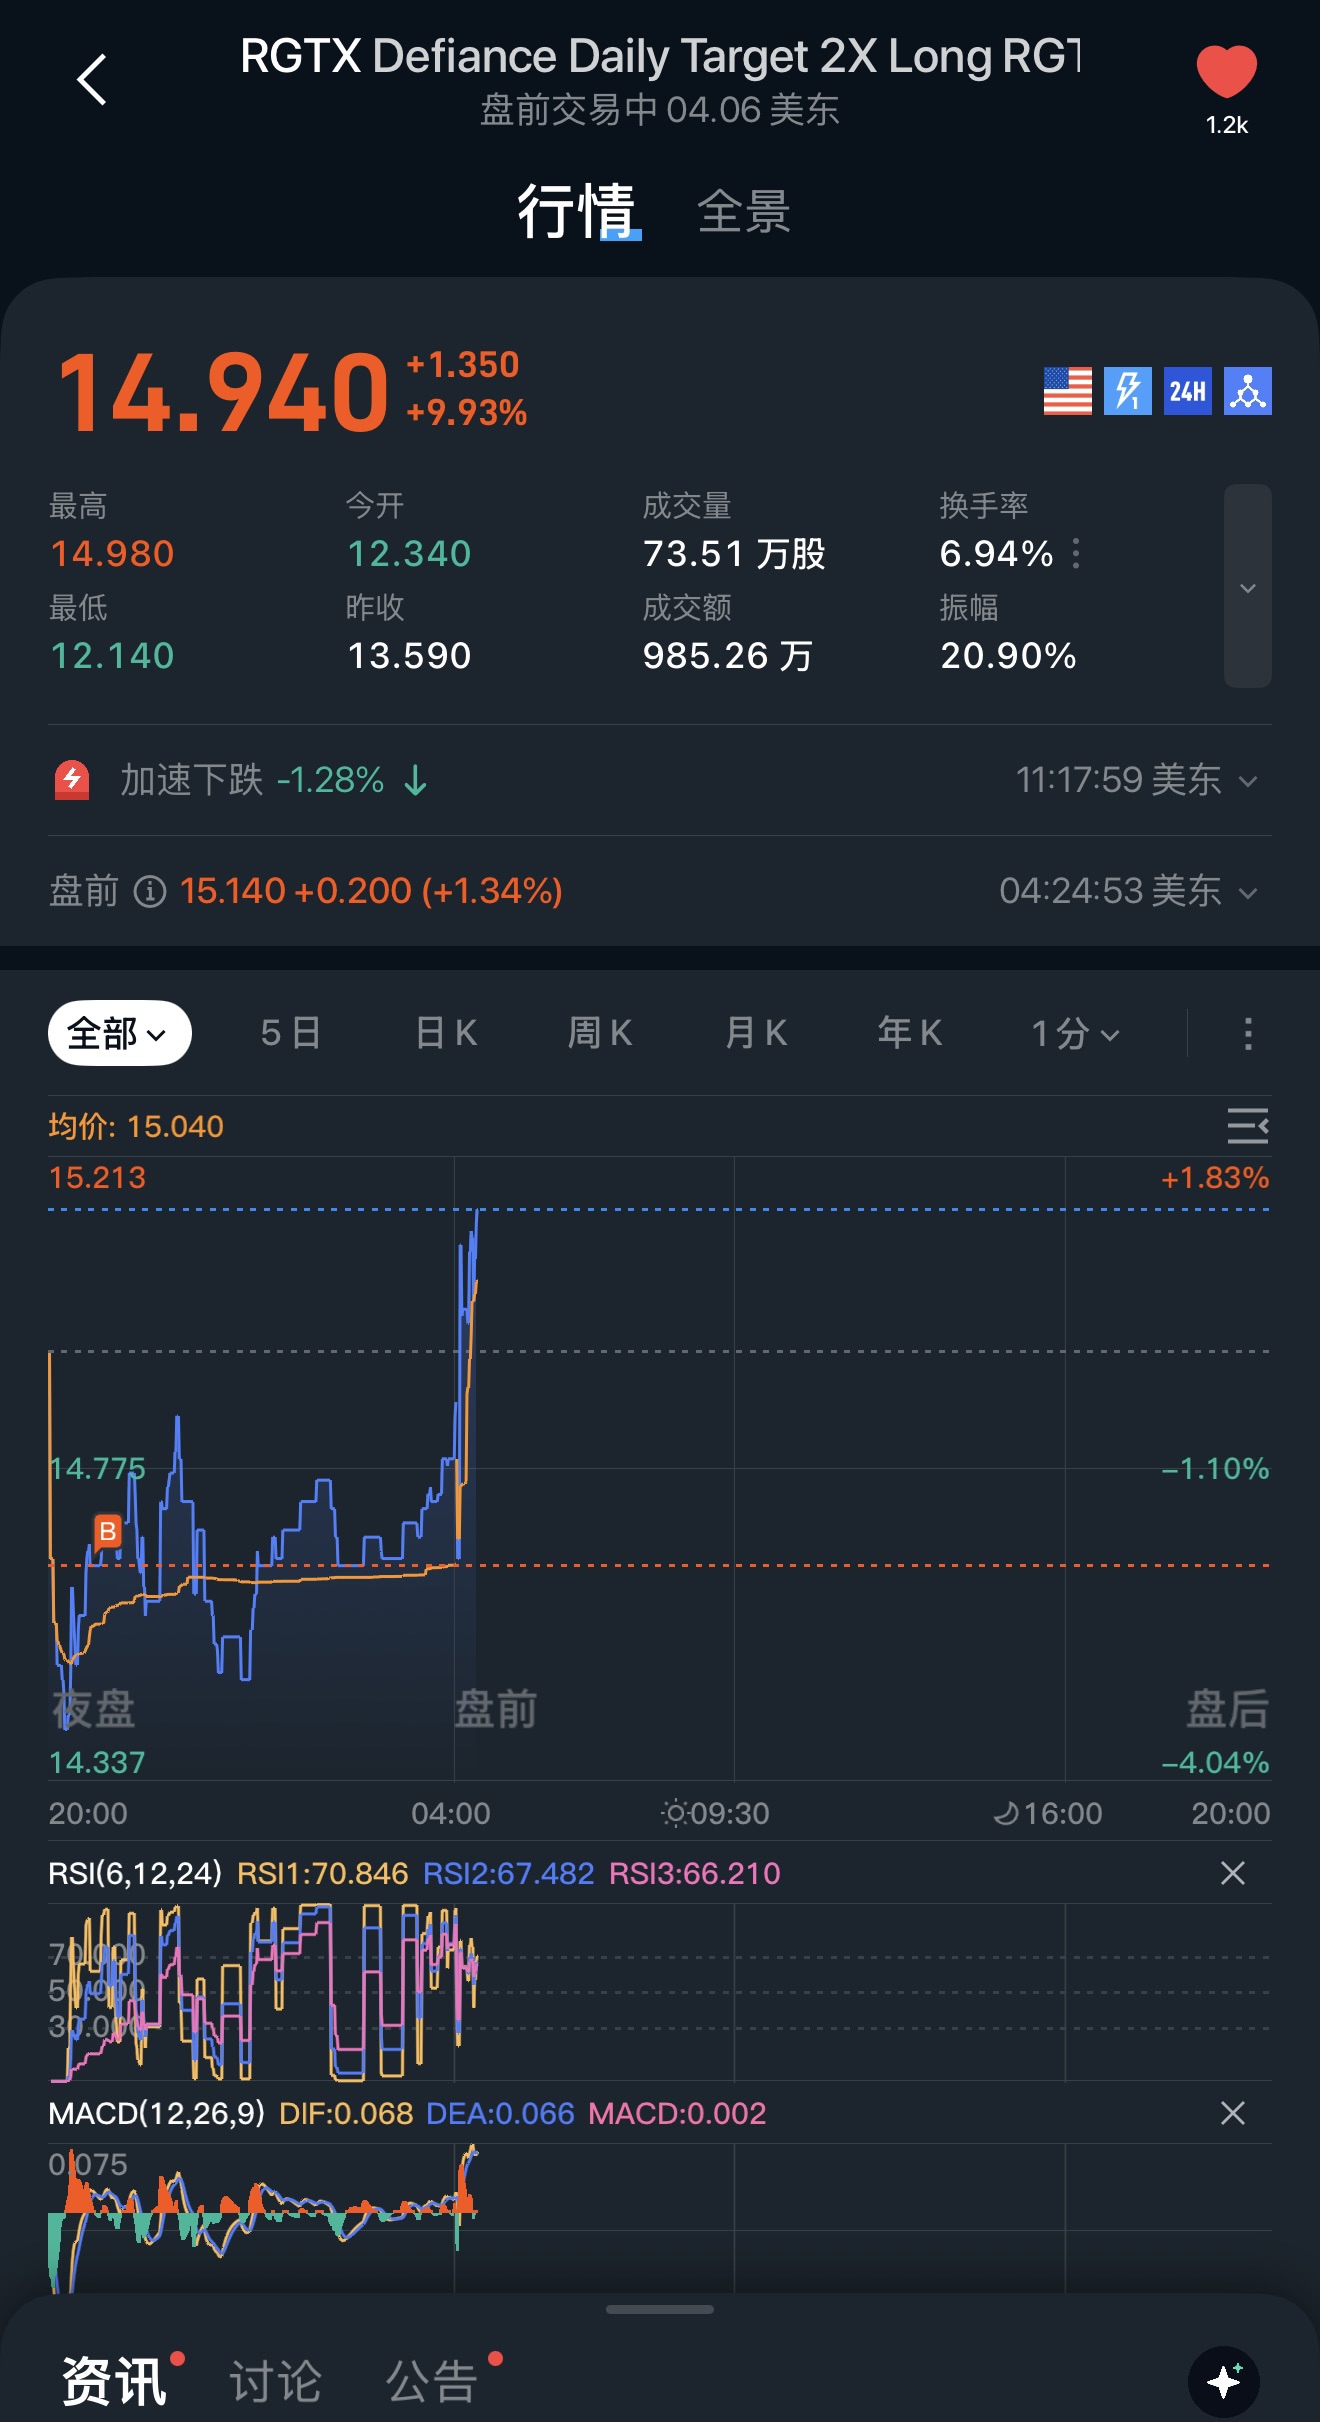Expand the quote statistics panel
This screenshot has height=2422, width=1320.
pos(1247,587)
